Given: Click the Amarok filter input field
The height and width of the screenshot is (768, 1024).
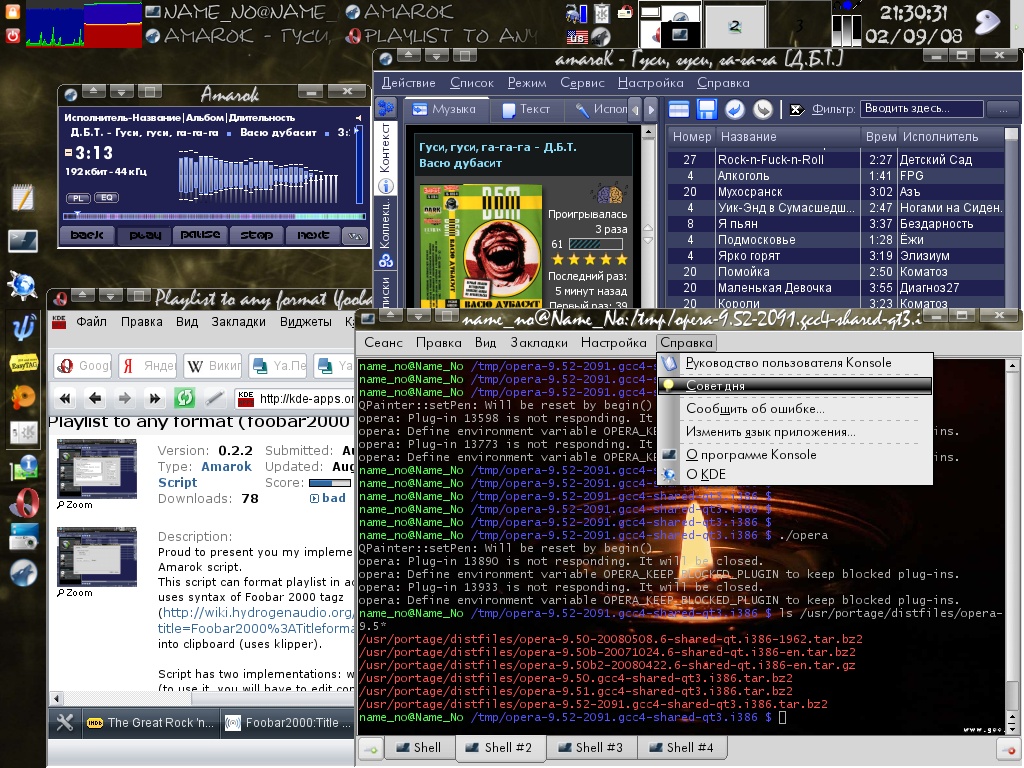Looking at the screenshot, I should tap(921, 109).
